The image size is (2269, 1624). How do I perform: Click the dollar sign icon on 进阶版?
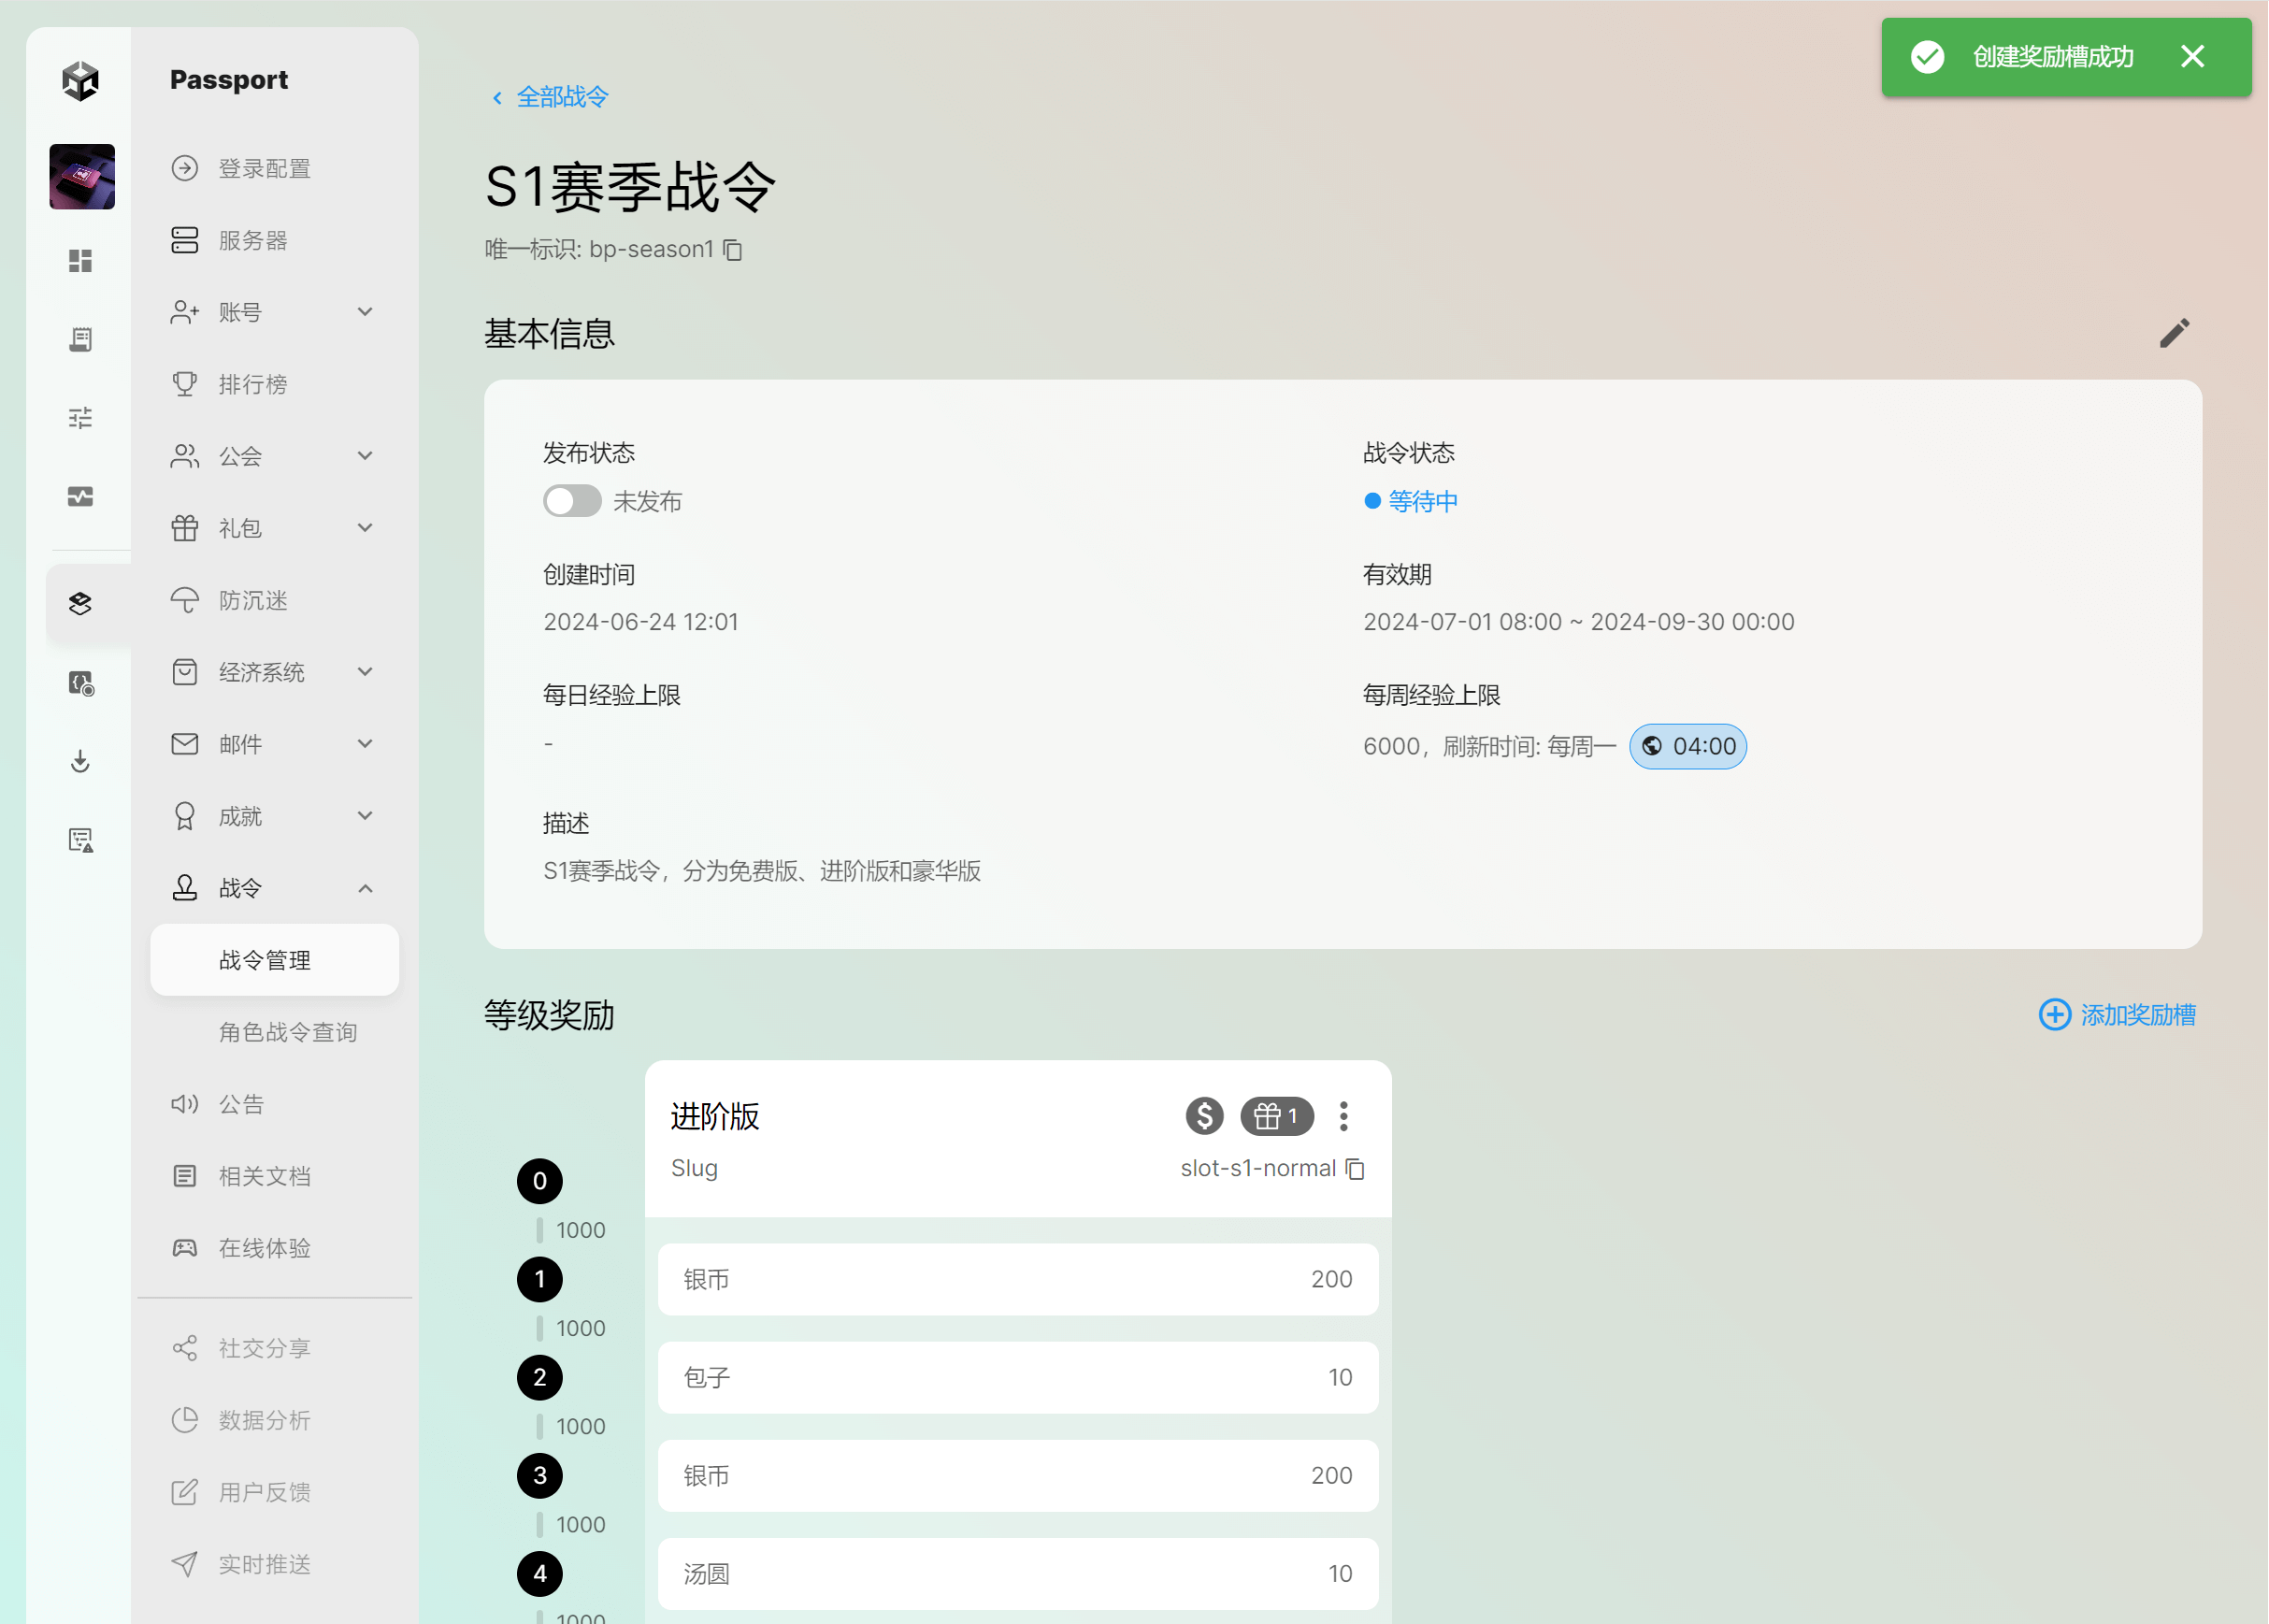(1204, 1116)
